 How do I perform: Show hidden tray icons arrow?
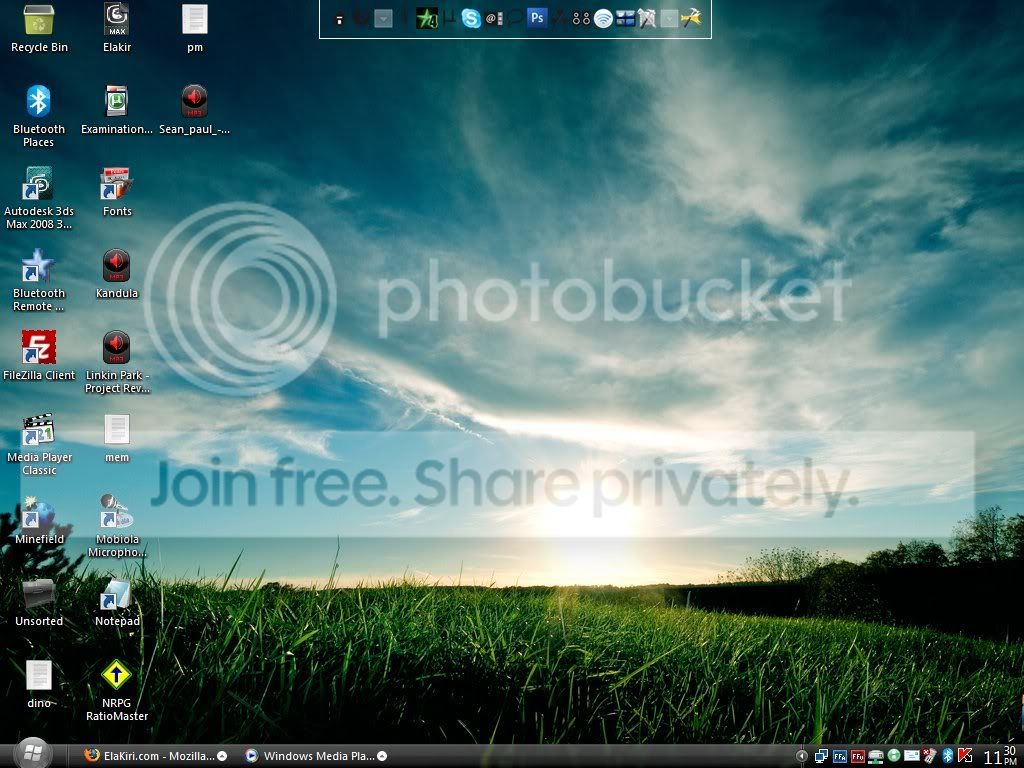(x=802, y=756)
